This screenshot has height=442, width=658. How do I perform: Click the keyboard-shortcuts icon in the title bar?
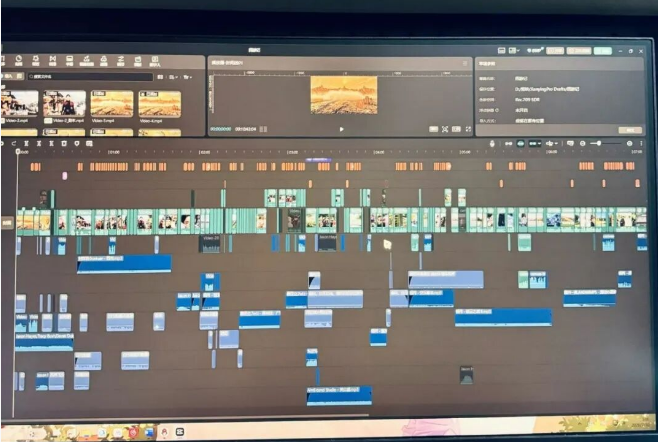pos(501,51)
